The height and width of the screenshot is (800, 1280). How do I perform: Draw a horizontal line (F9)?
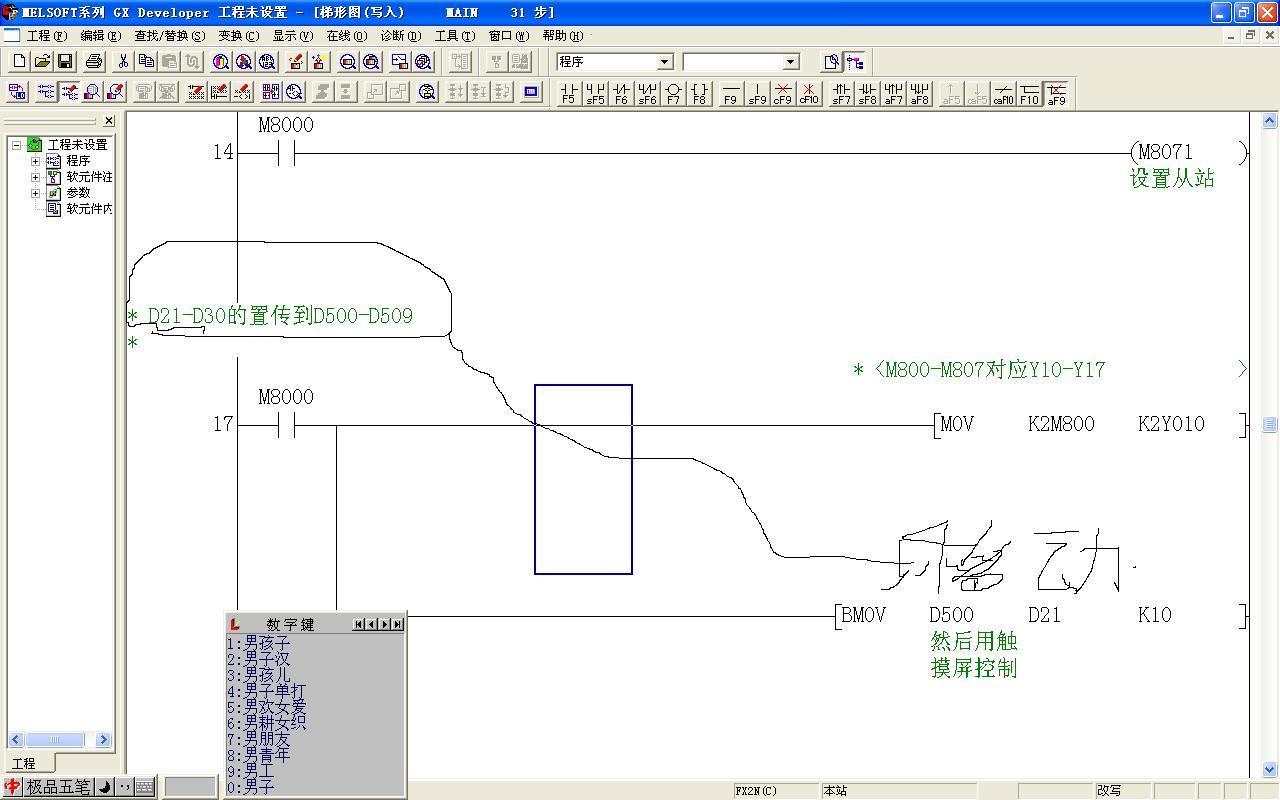[731, 93]
